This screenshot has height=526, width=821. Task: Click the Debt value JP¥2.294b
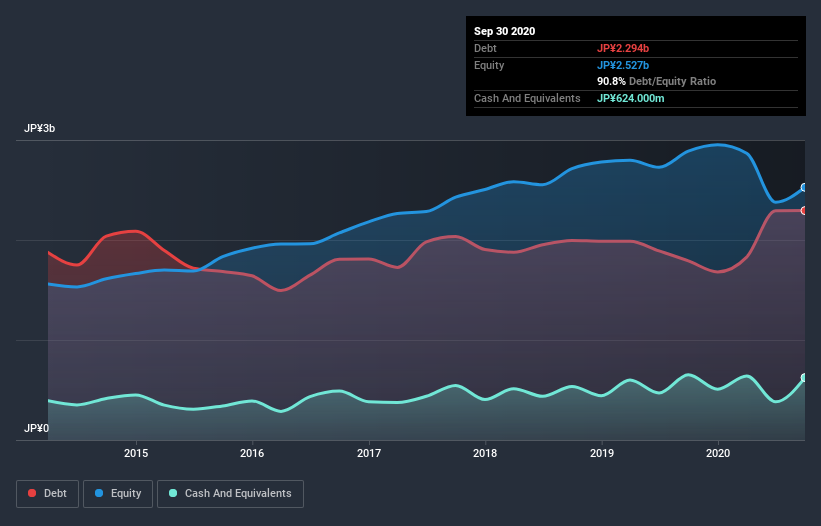pyautogui.click(x=623, y=48)
